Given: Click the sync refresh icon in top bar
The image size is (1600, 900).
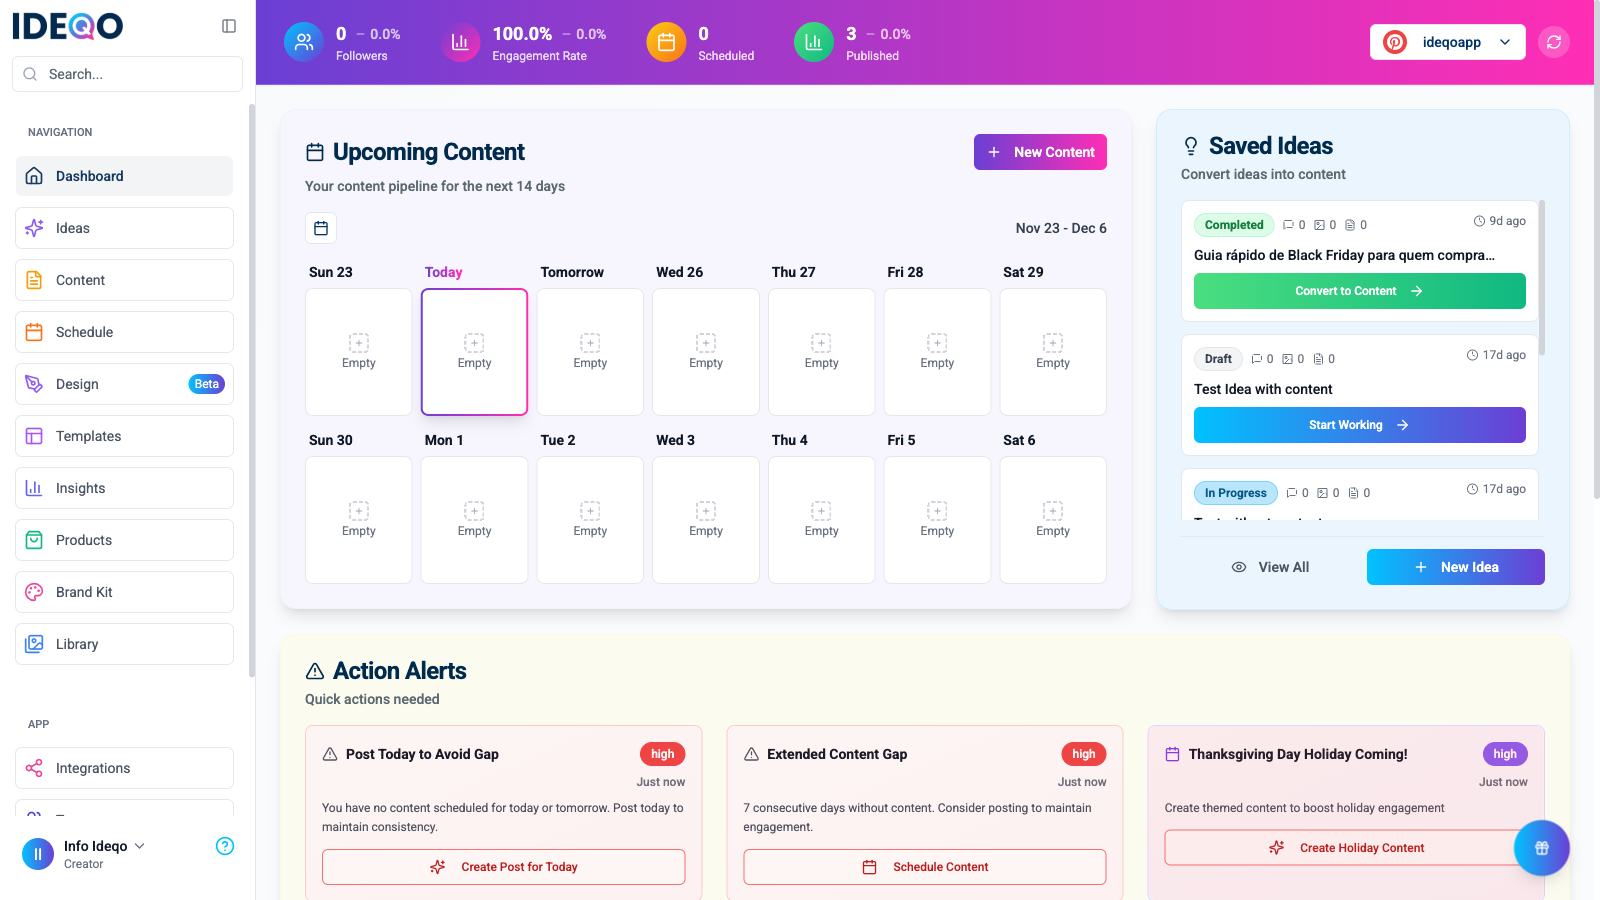Looking at the screenshot, I should click(1553, 42).
